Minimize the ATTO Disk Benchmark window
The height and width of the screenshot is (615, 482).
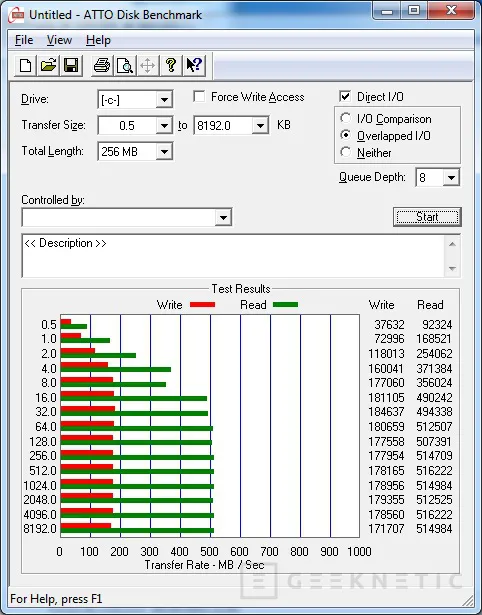tap(387, 11)
